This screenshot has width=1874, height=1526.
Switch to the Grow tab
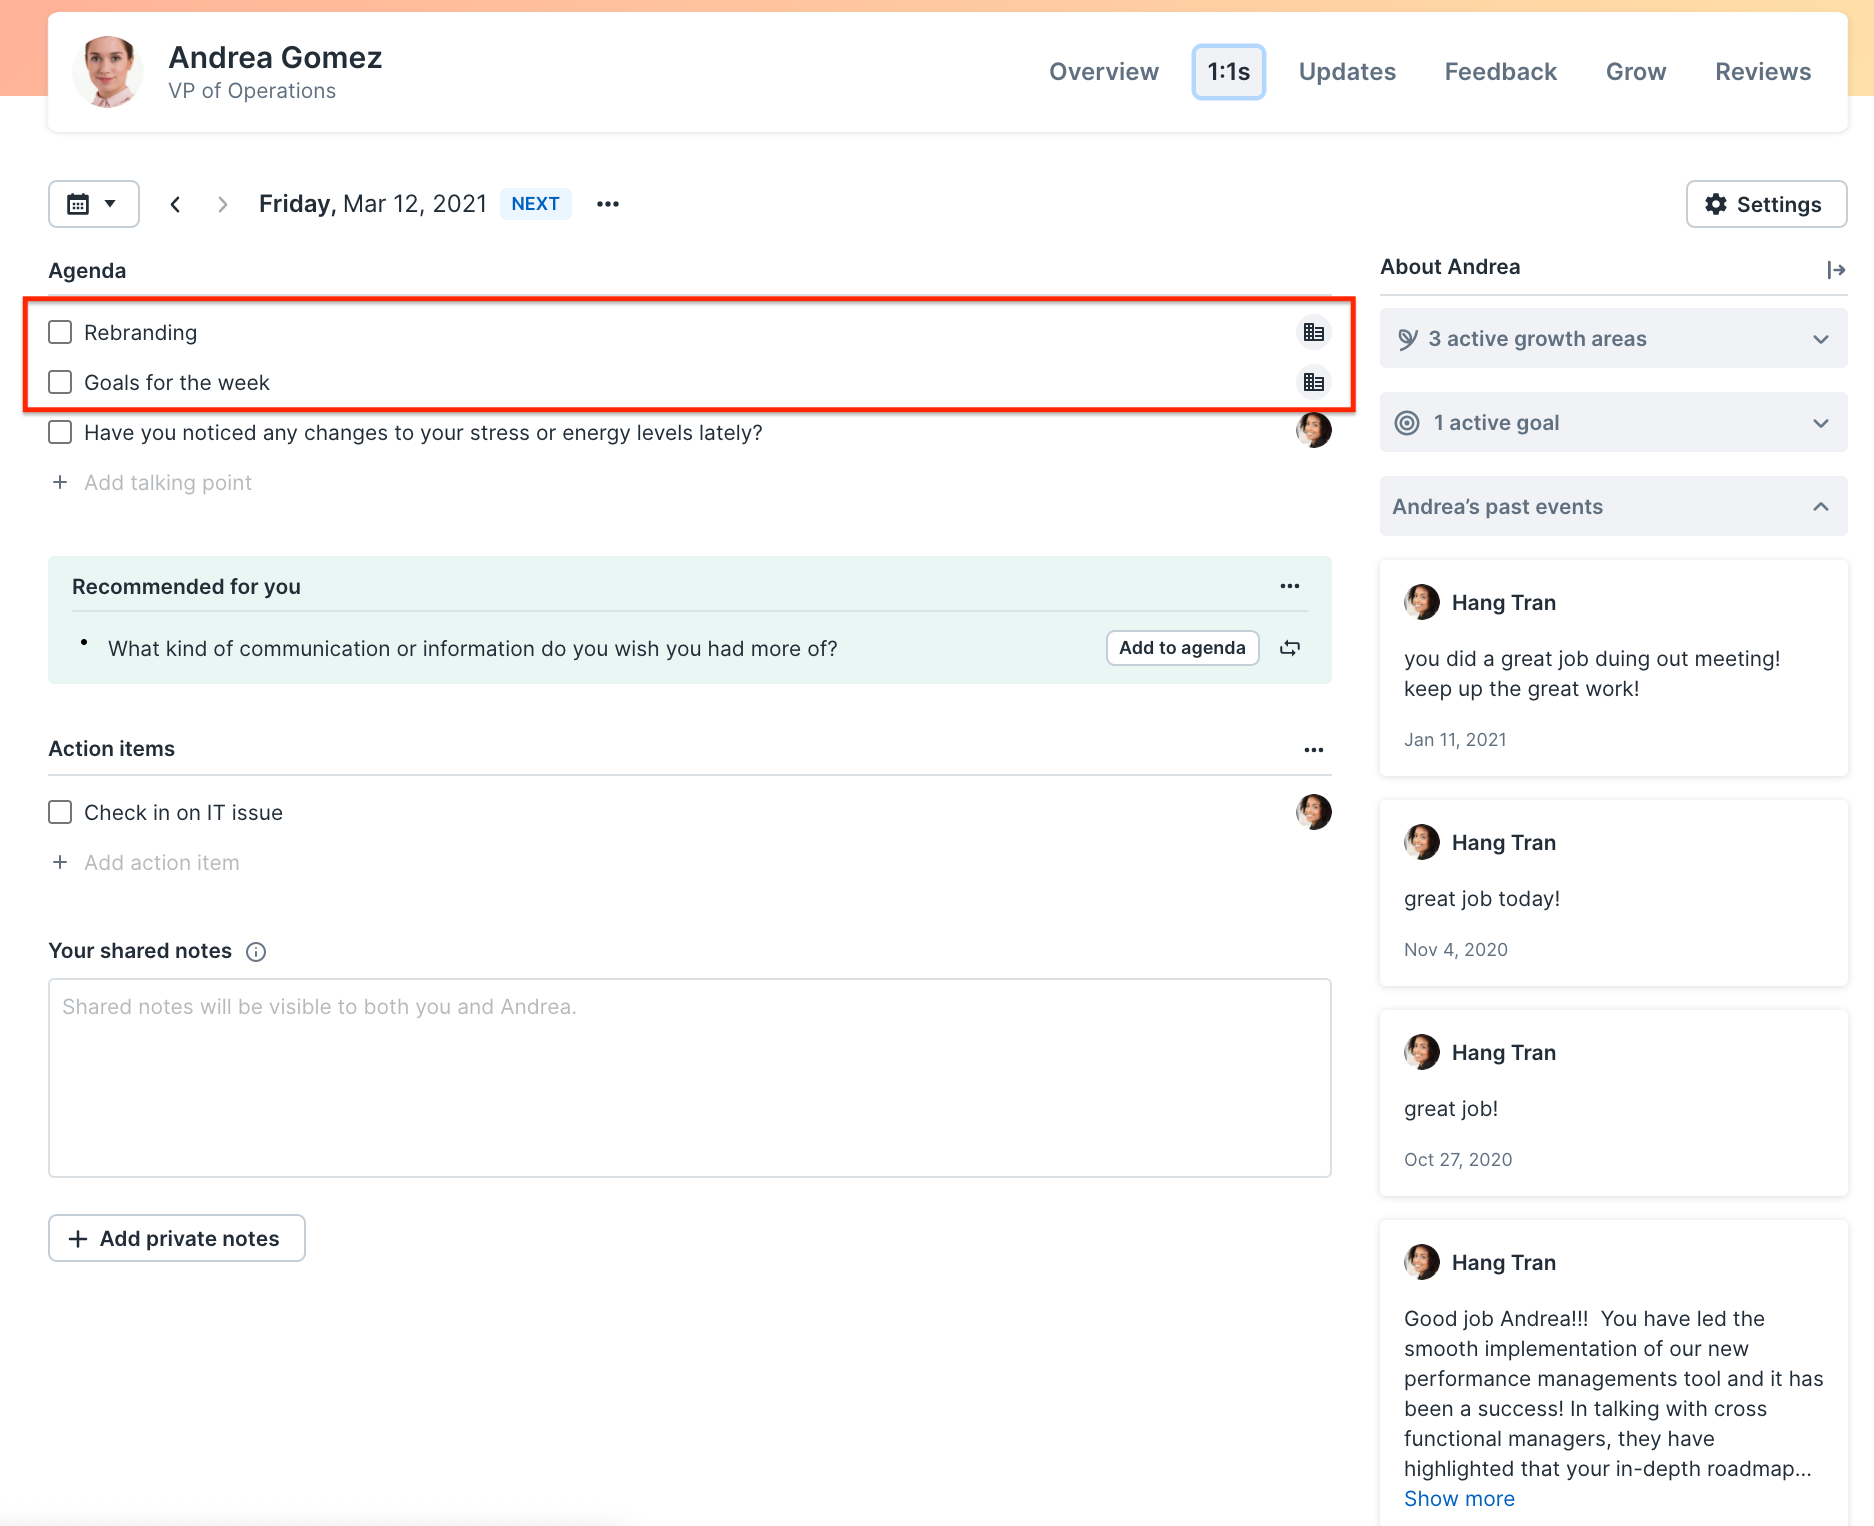[x=1636, y=72]
